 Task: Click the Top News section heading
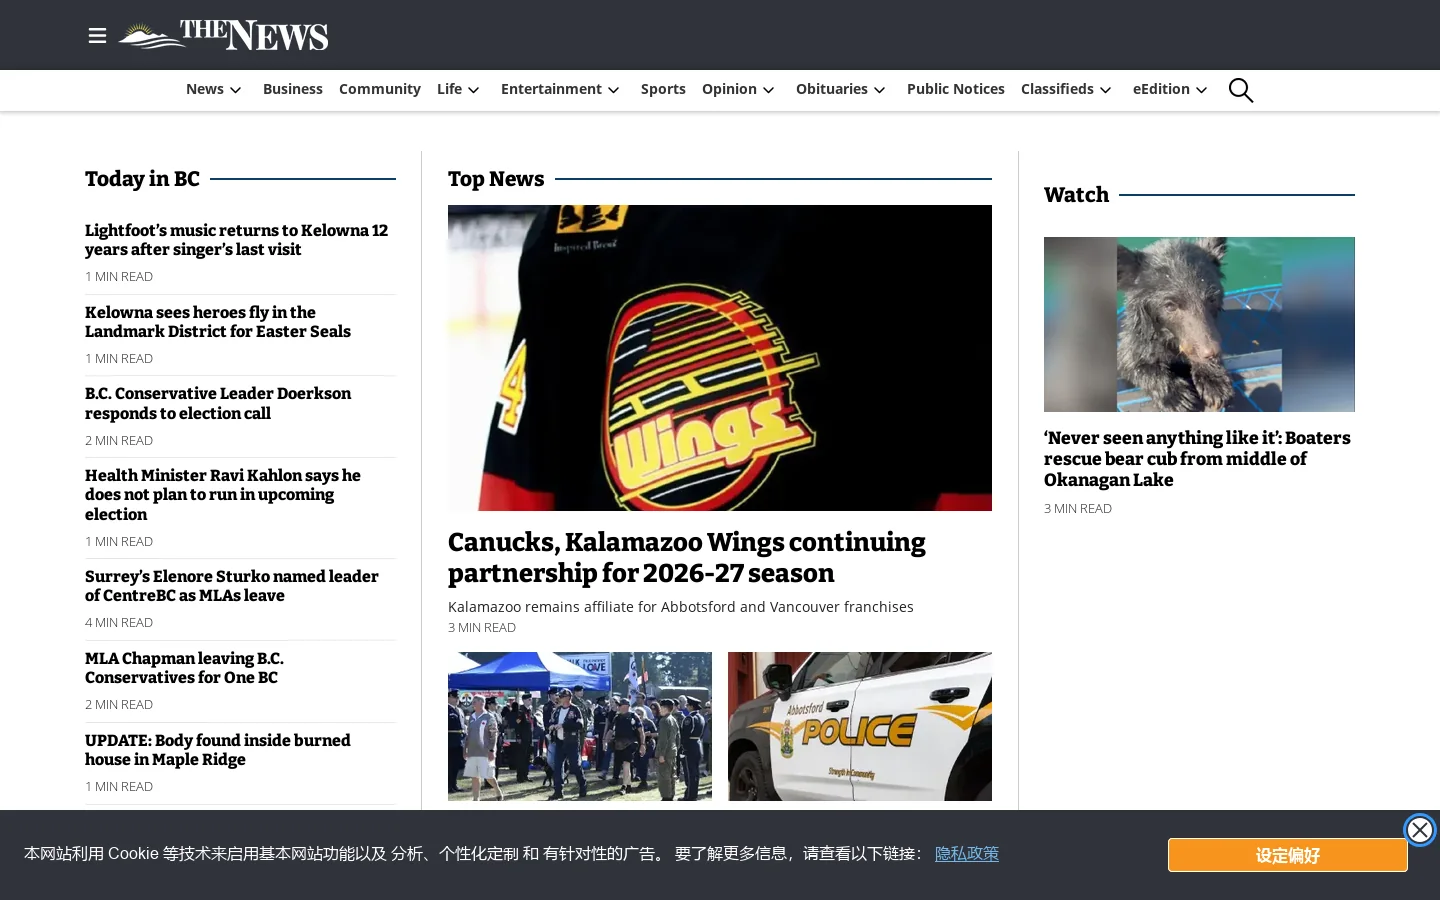pyautogui.click(x=496, y=179)
